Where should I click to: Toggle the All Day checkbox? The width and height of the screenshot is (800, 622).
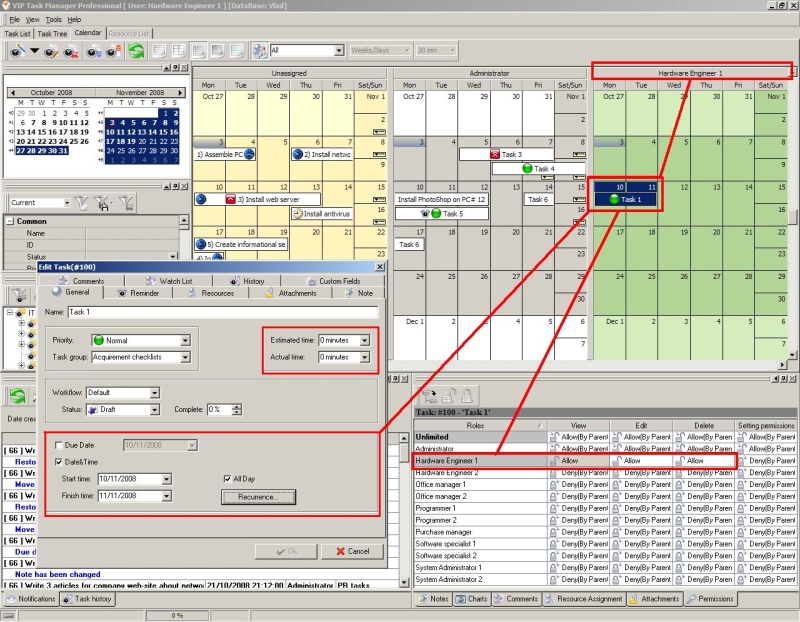(228, 479)
